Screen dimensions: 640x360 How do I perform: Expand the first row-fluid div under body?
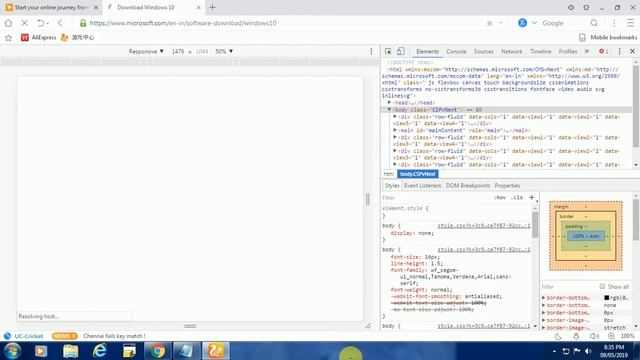tap(395, 117)
